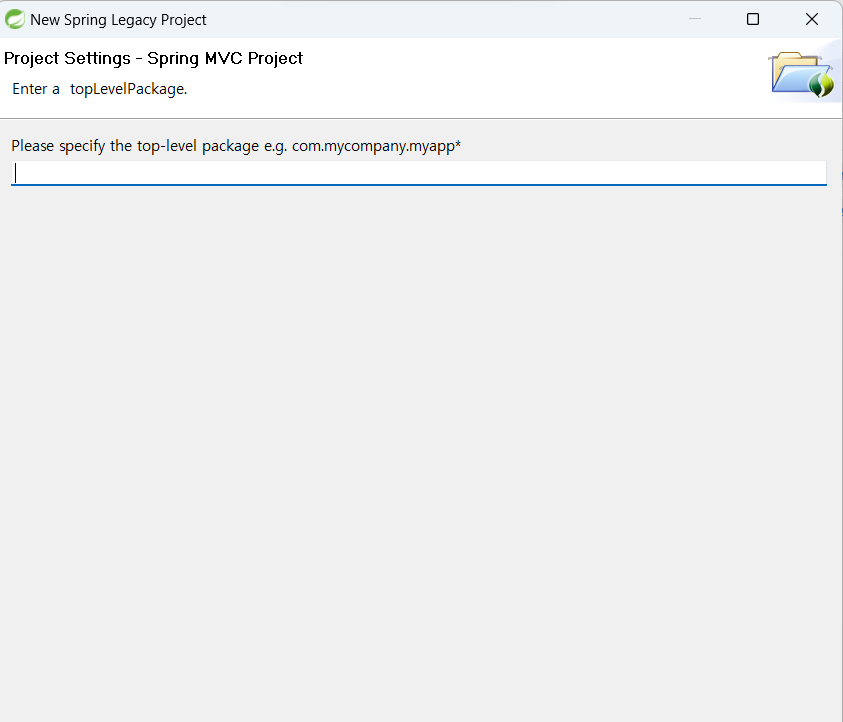Click the top-level package input field
This screenshot has width=843, height=722.
click(x=418, y=173)
